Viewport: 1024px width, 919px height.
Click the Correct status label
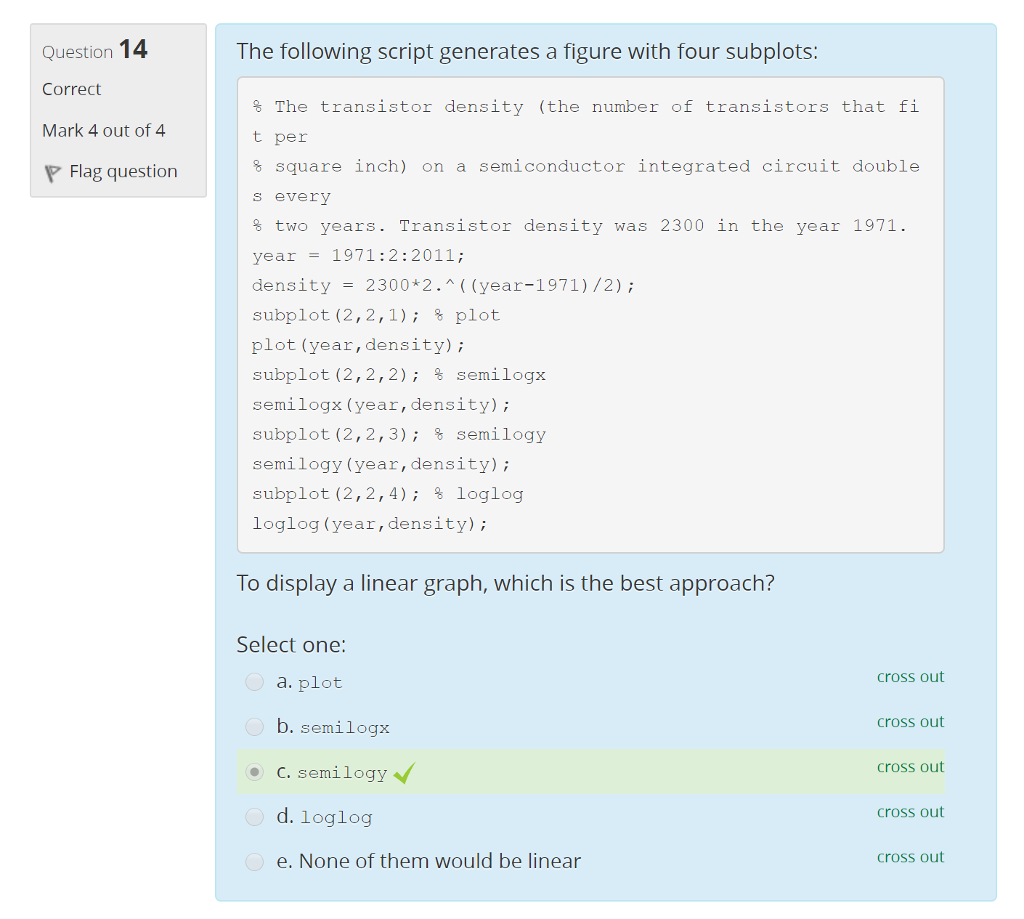[70, 89]
